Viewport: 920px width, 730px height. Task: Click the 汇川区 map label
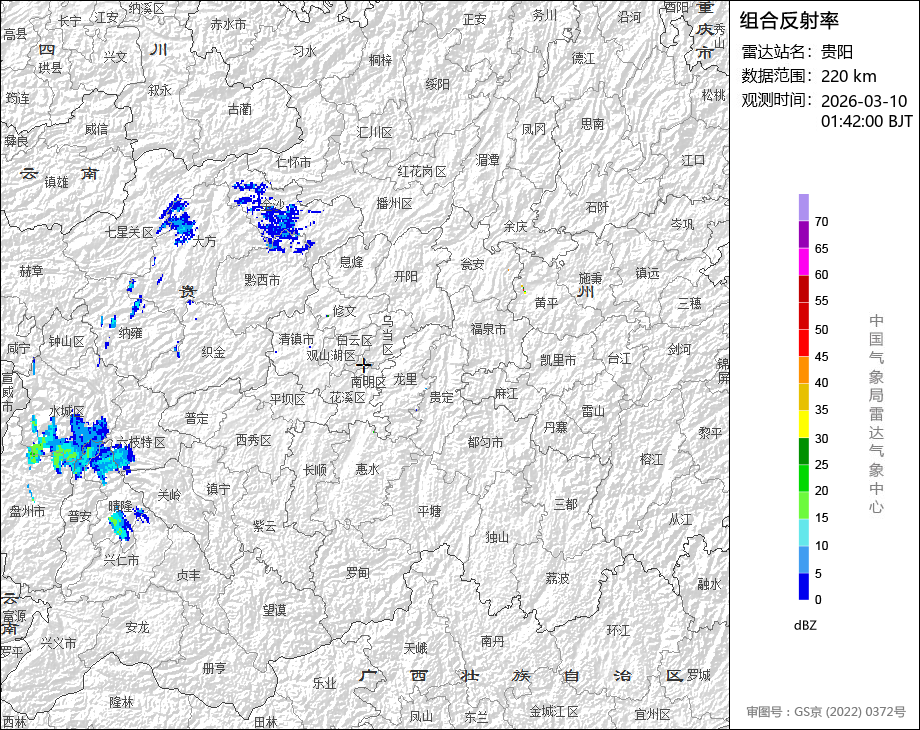(375, 133)
